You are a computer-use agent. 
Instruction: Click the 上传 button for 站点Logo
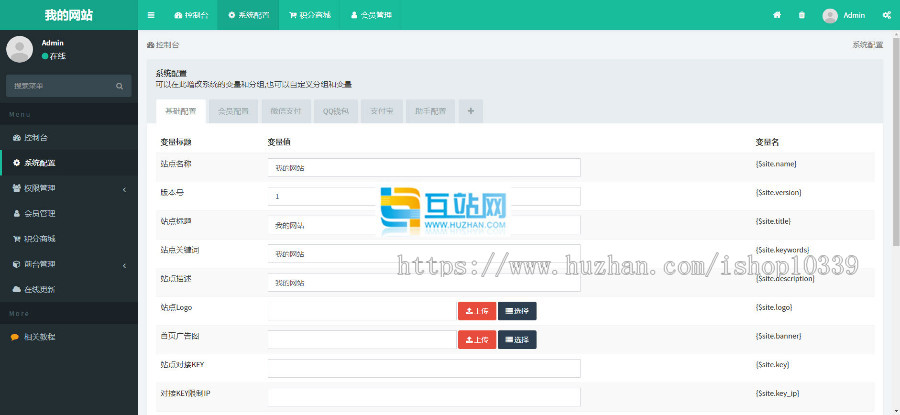pos(477,311)
